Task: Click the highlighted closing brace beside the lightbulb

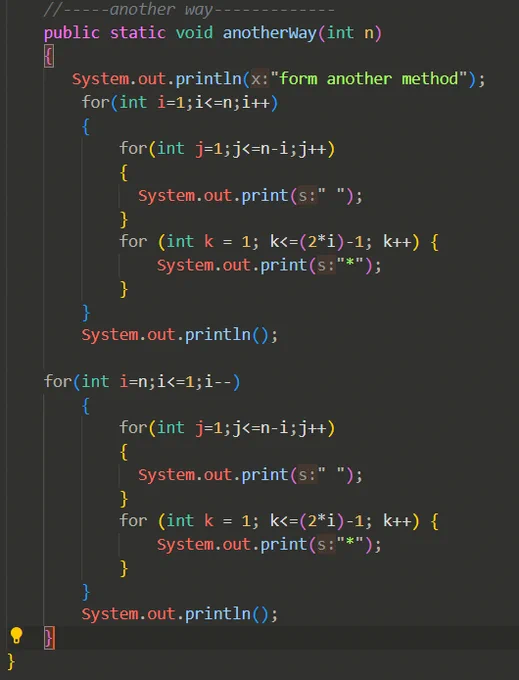Action: tap(49, 638)
